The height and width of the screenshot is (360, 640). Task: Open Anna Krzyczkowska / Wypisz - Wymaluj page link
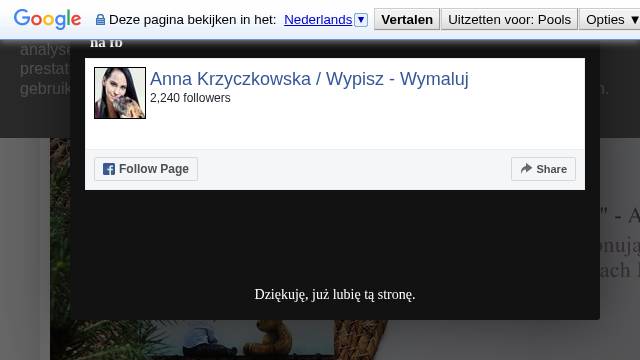click(309, 79)
